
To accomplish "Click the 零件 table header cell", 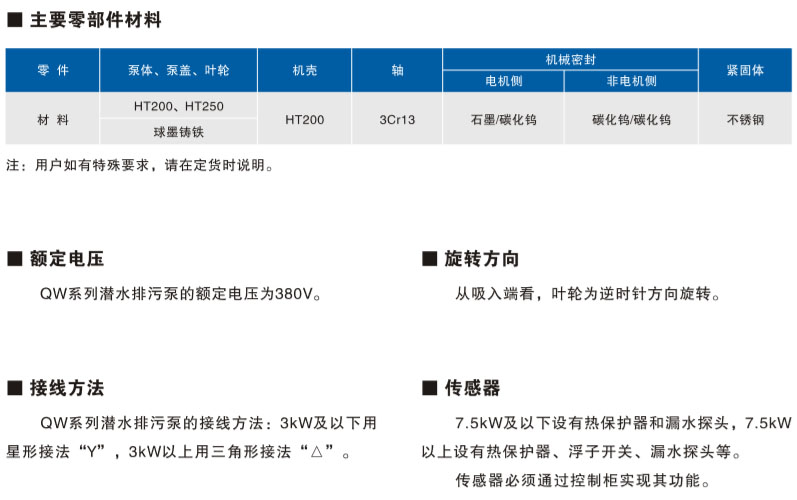I will (52, 70).
